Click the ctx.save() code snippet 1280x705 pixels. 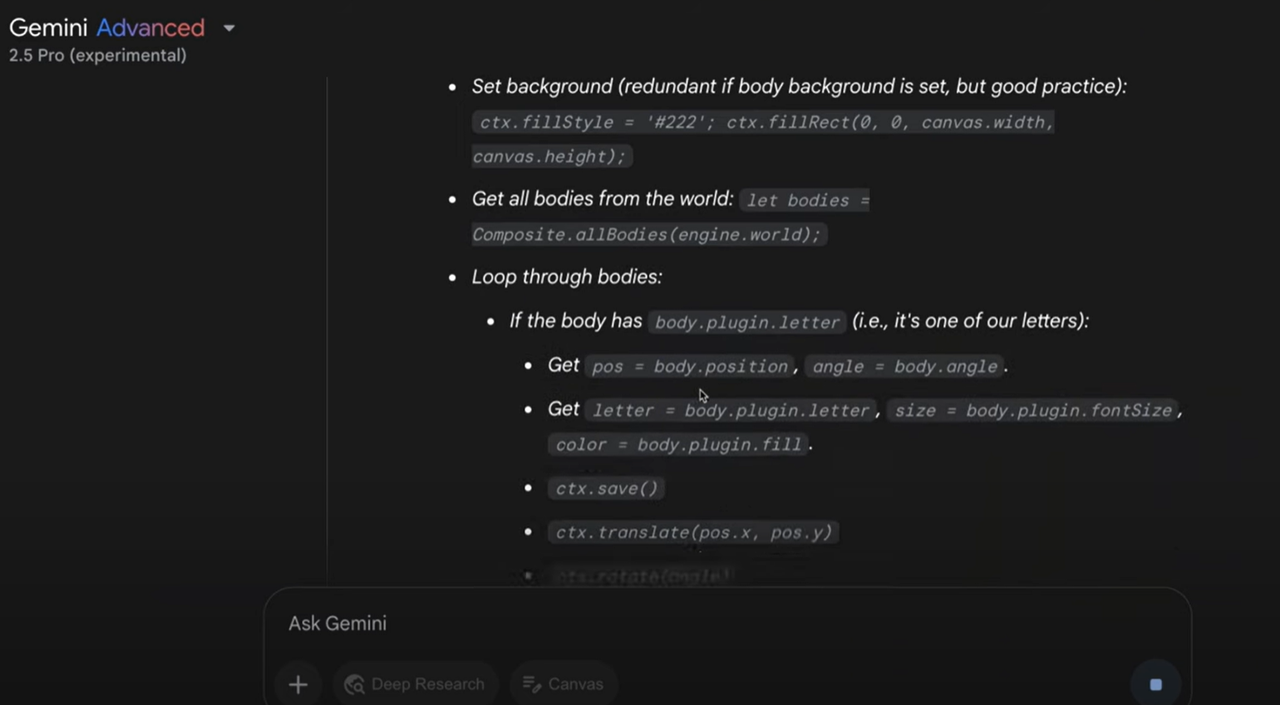[607, 488]
